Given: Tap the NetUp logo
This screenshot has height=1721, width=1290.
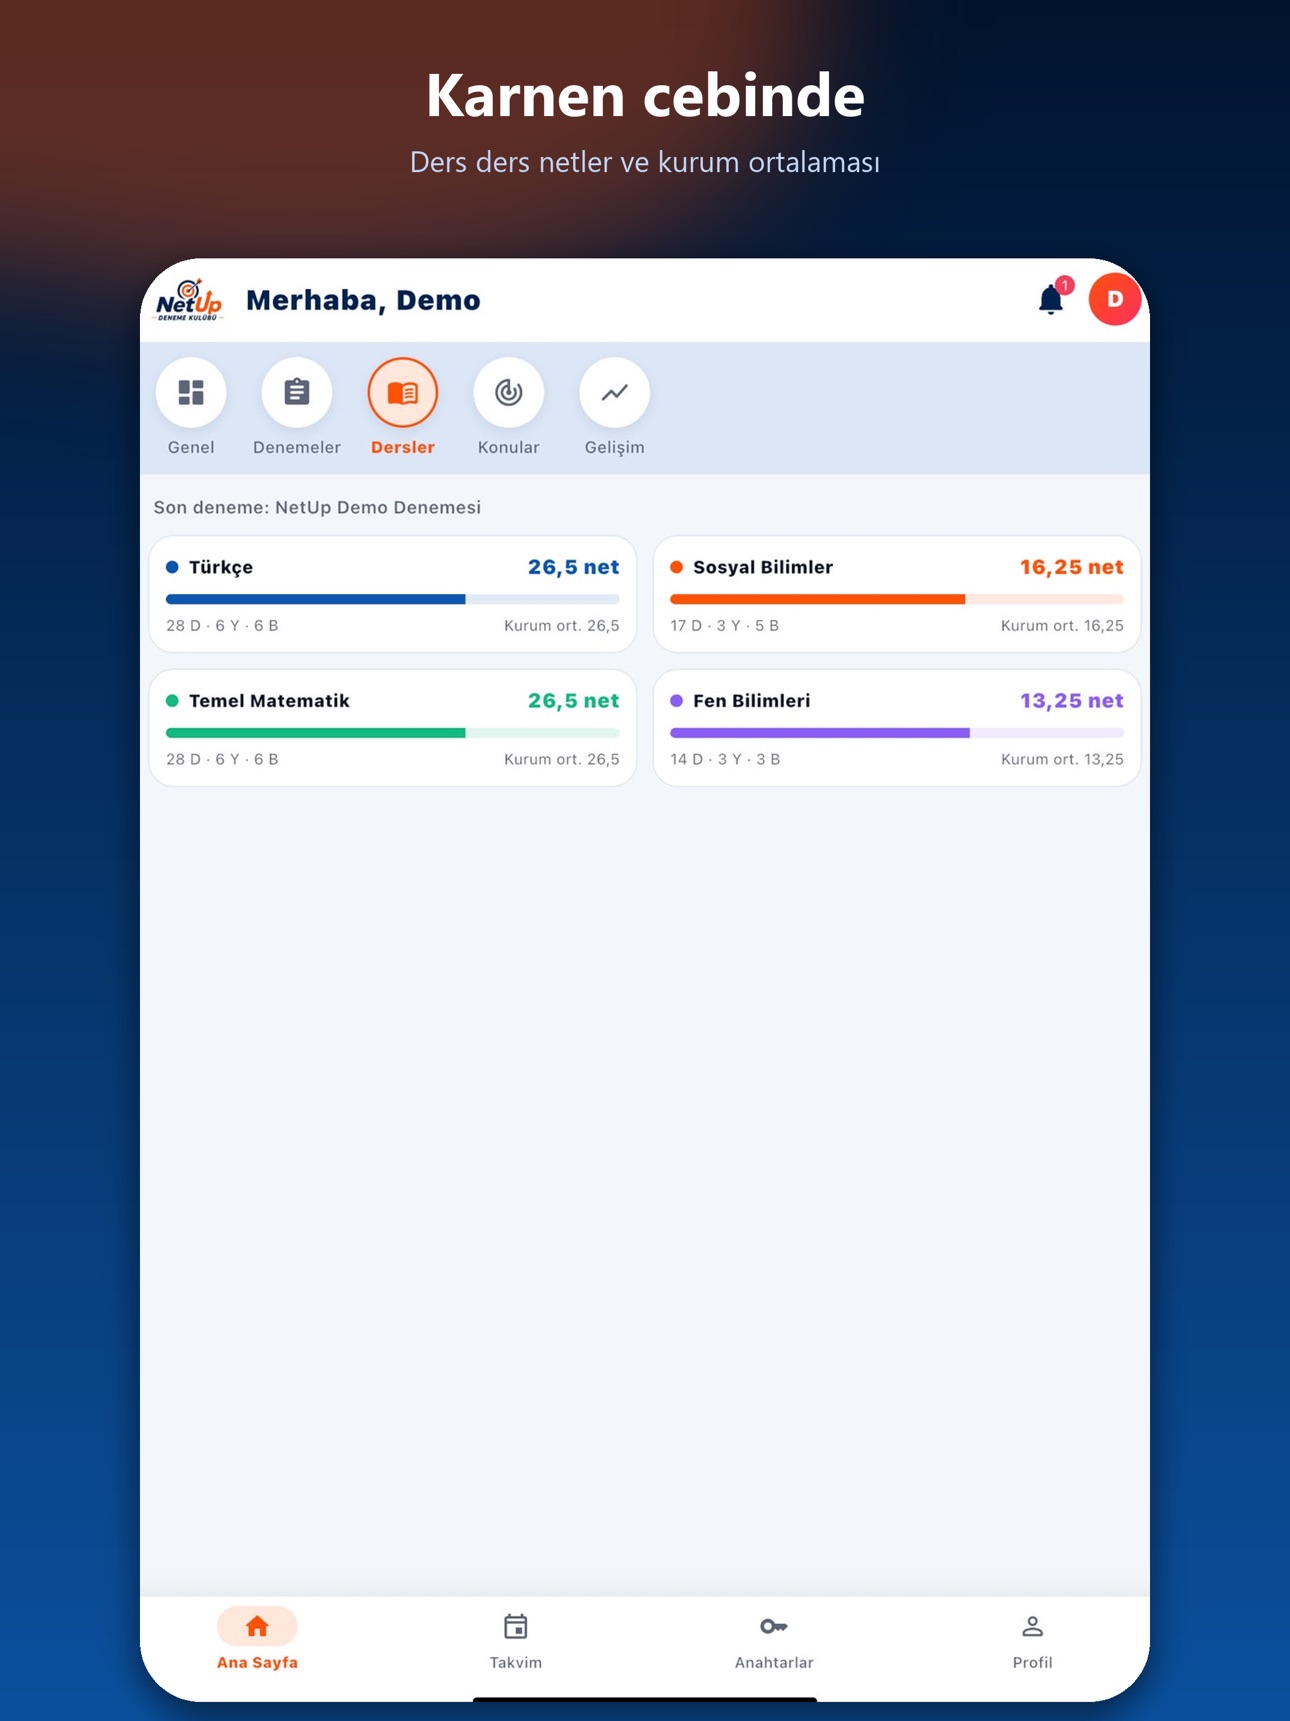Looking at the screenshot, I should click(189, 300).
